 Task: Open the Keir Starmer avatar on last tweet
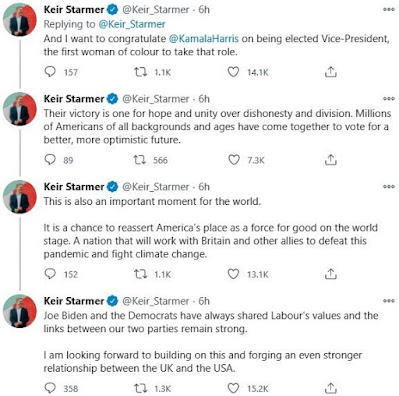click(20, 311)
